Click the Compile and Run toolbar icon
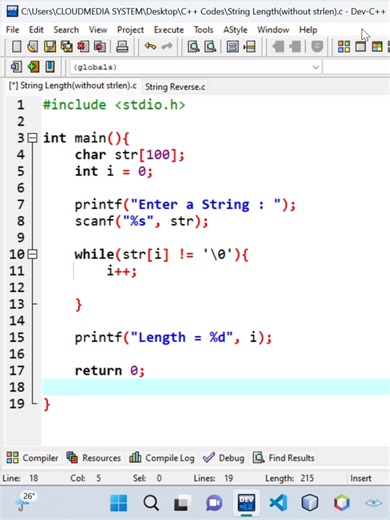 (x=377, y=46)
